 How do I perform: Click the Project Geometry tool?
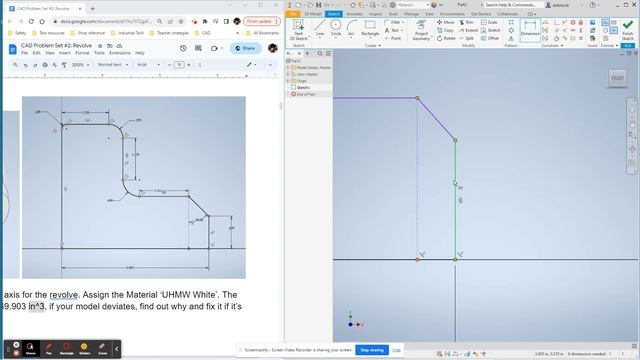(421, 30)
